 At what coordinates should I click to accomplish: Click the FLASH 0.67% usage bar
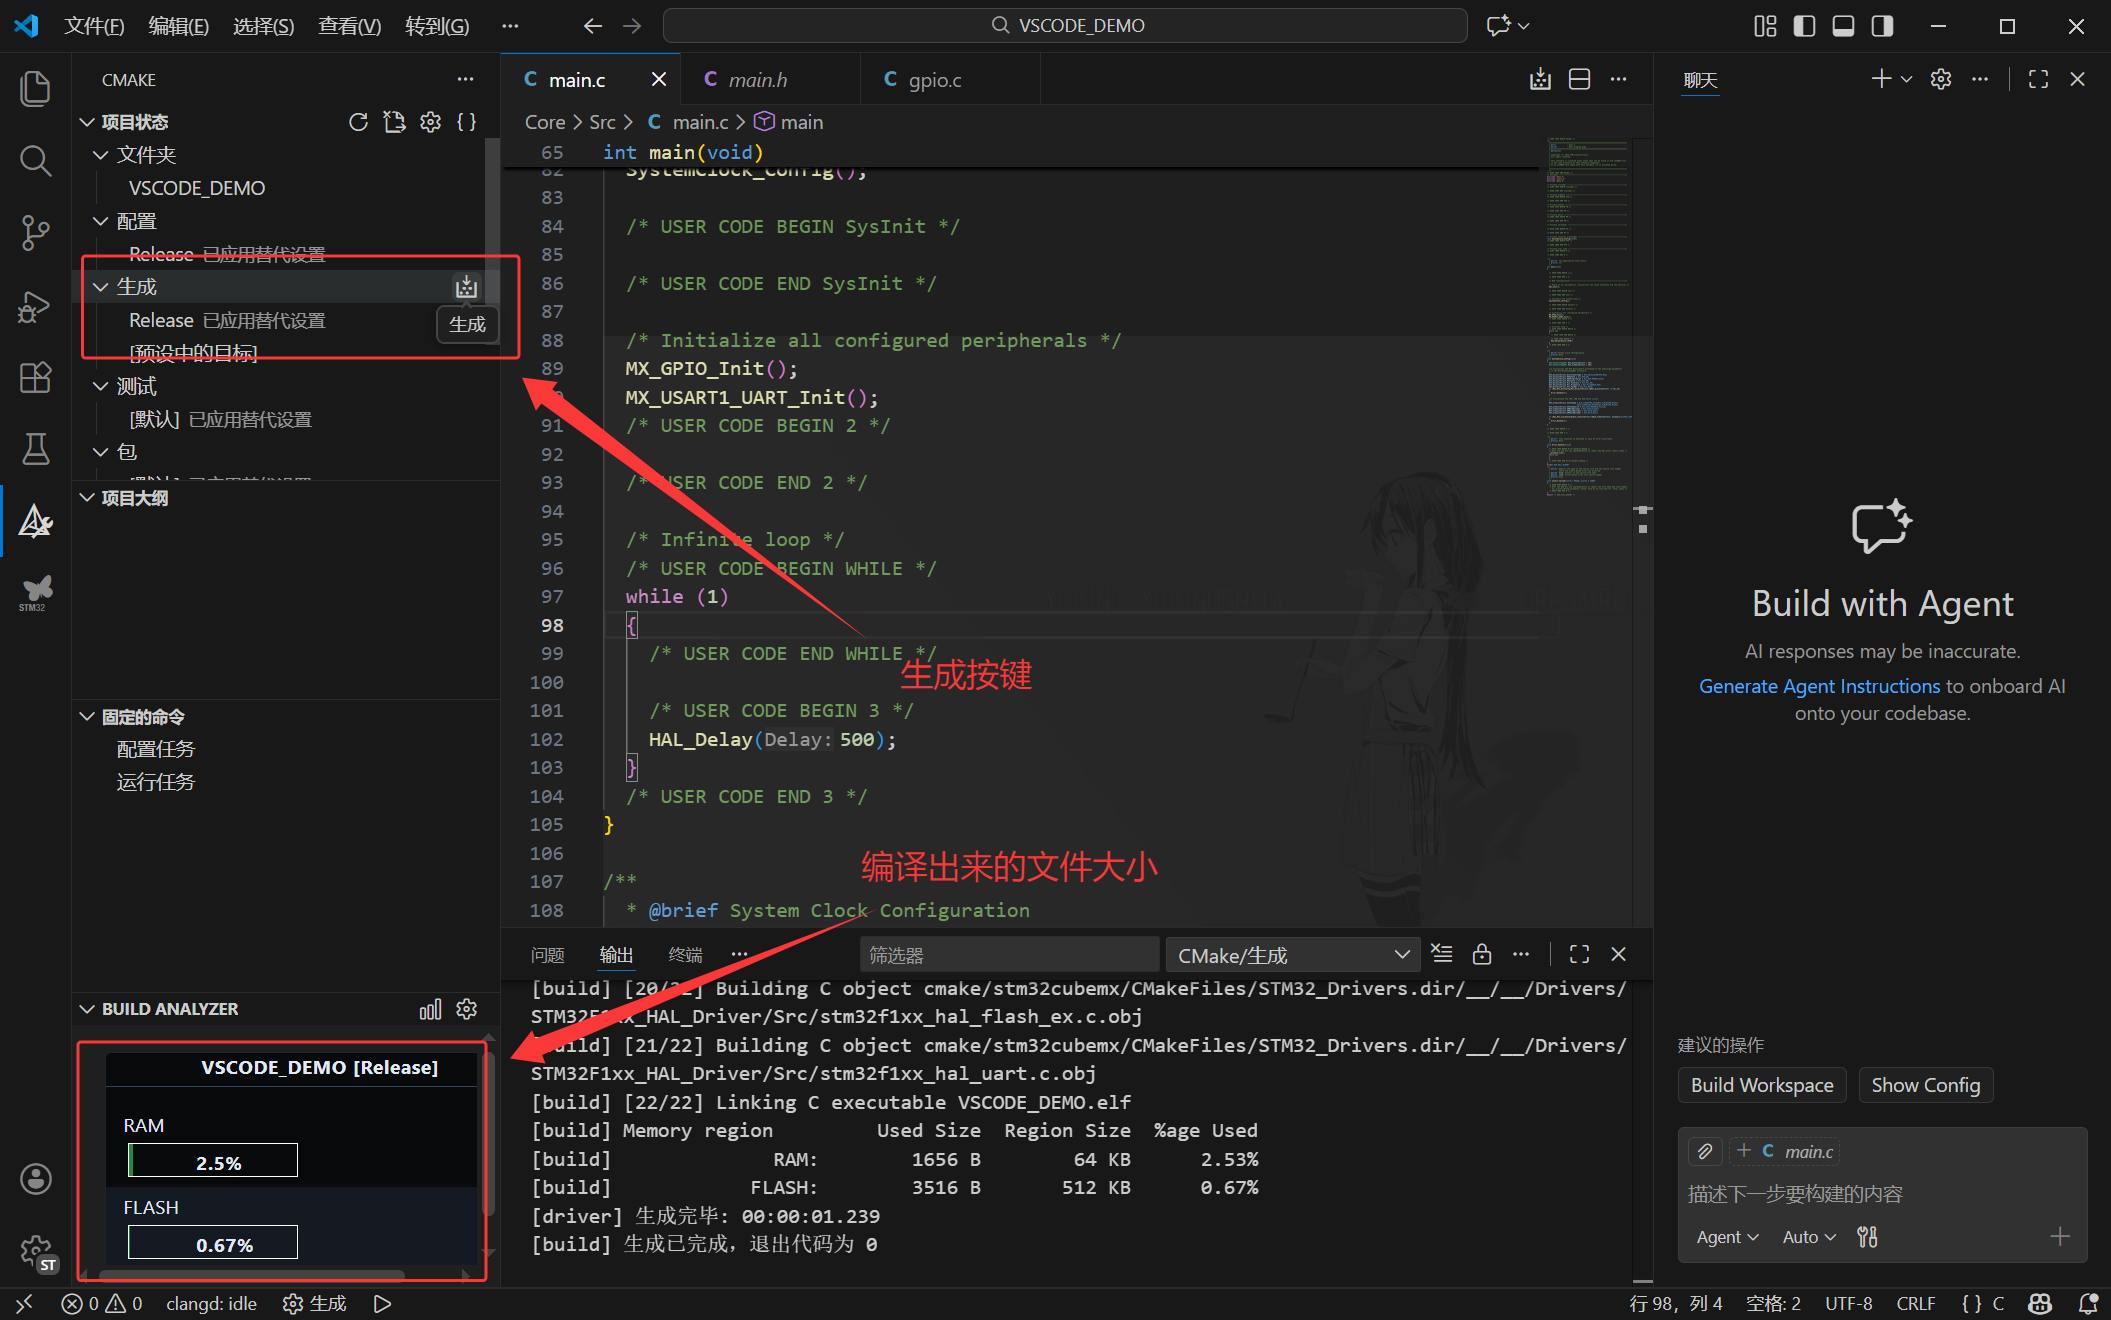[213, 1243]
